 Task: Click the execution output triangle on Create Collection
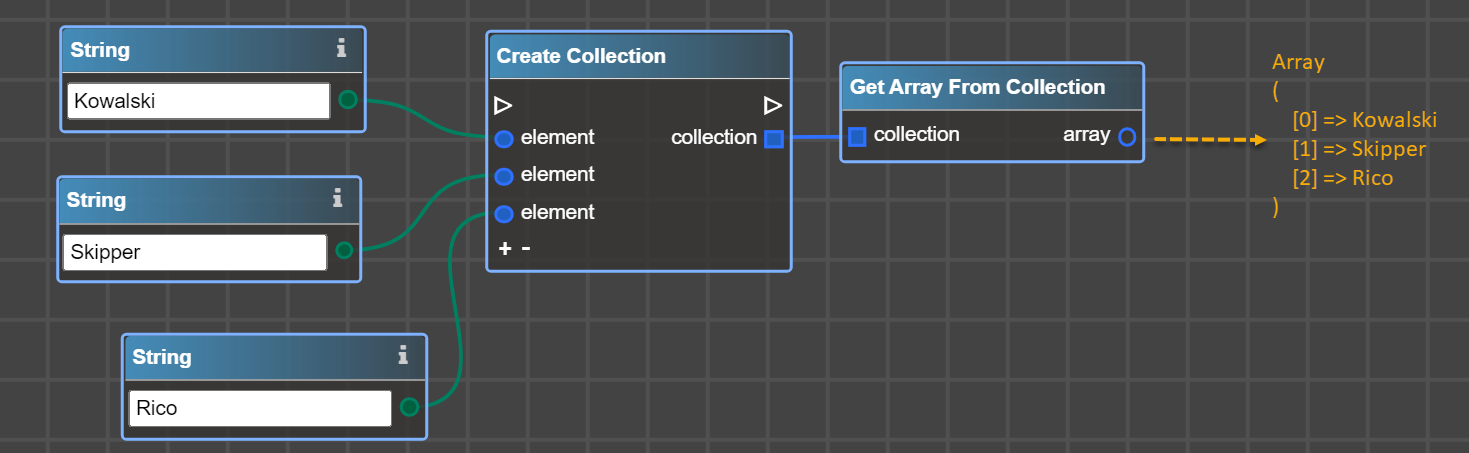tap(772, 105)
